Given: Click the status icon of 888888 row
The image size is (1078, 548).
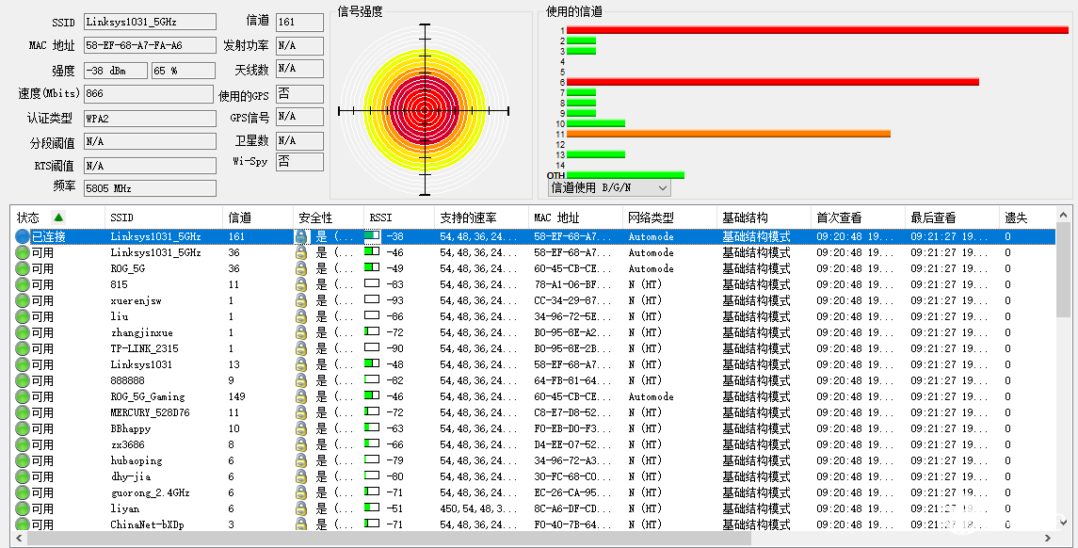Looking at the screenshot, I should click(x=23, y=381).
